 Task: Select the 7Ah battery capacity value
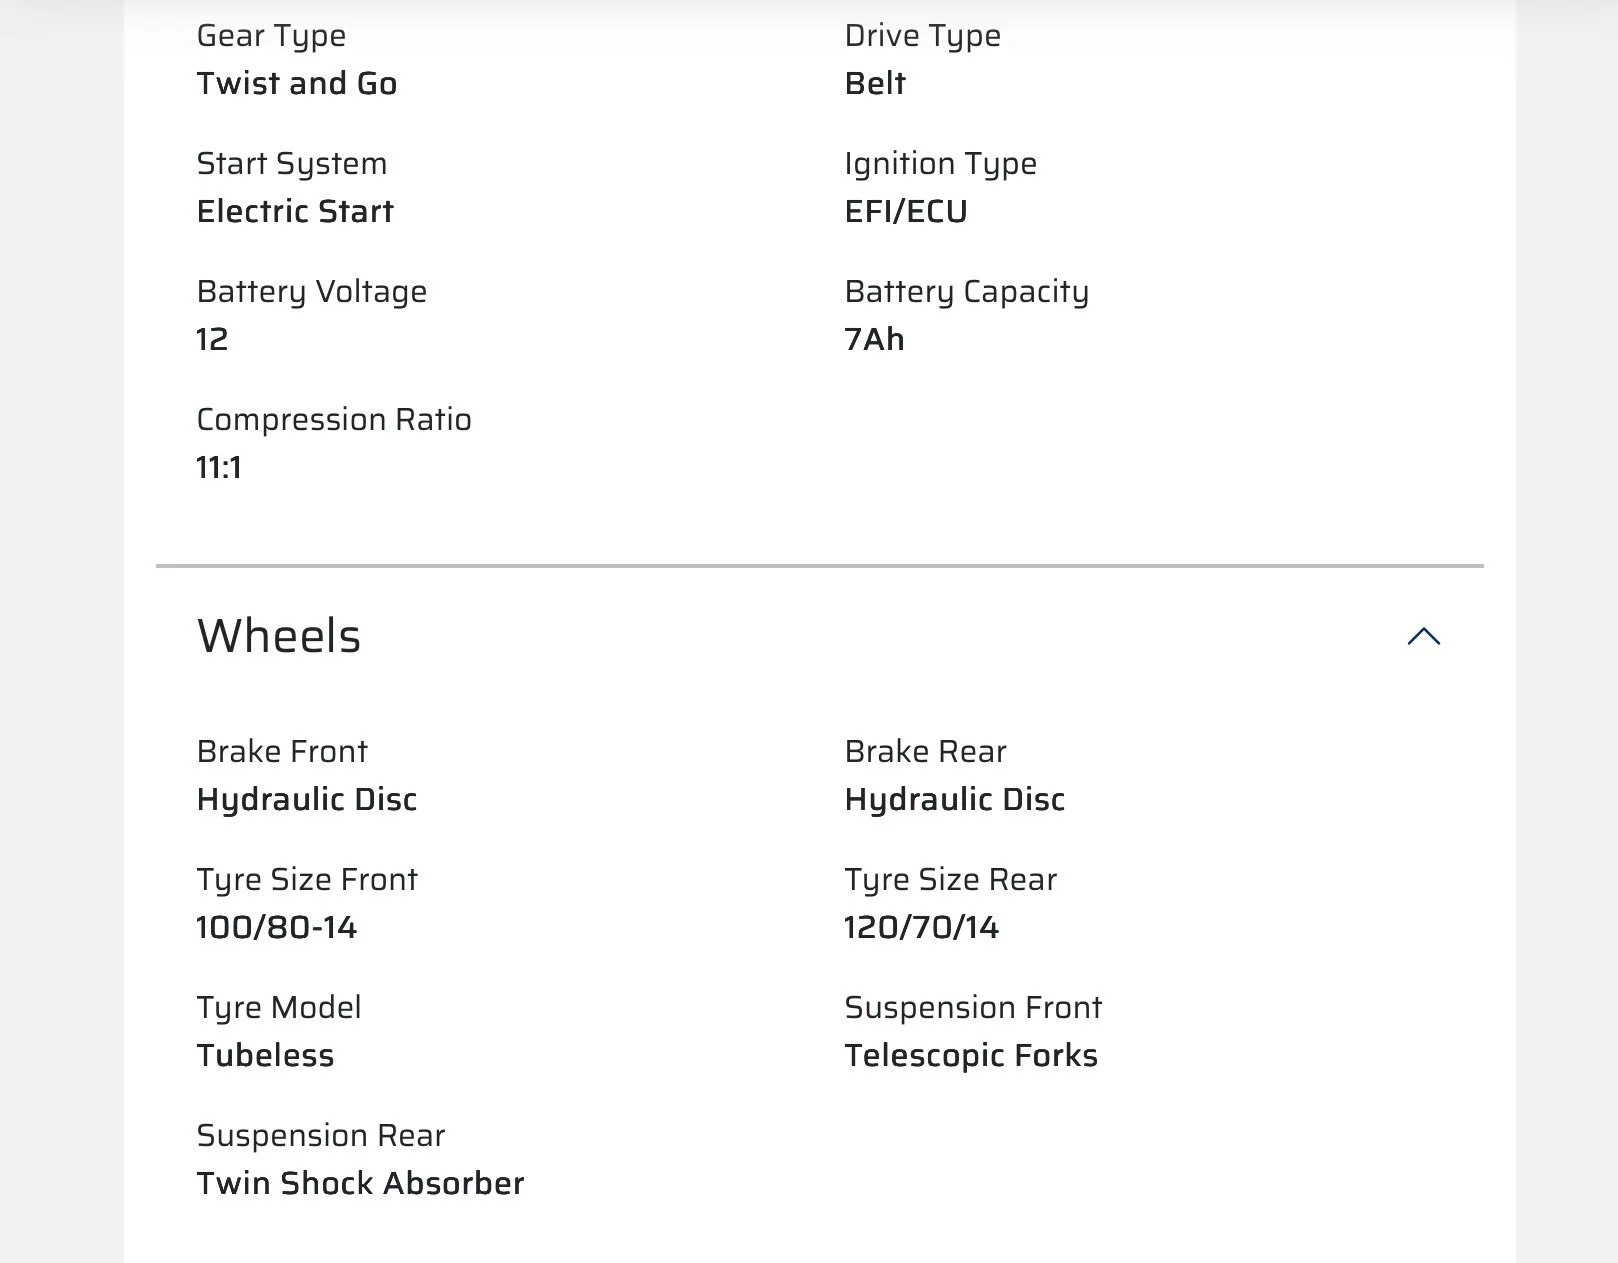(875, 339)
